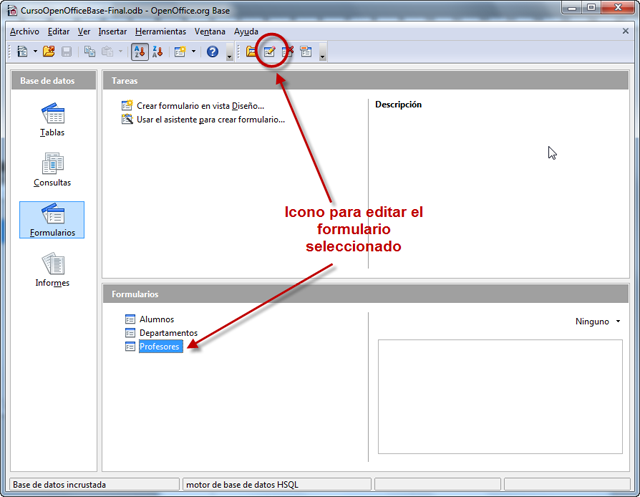Select Formularios in database pane
The height and width of the screenshot is (497, 640).
52,220
